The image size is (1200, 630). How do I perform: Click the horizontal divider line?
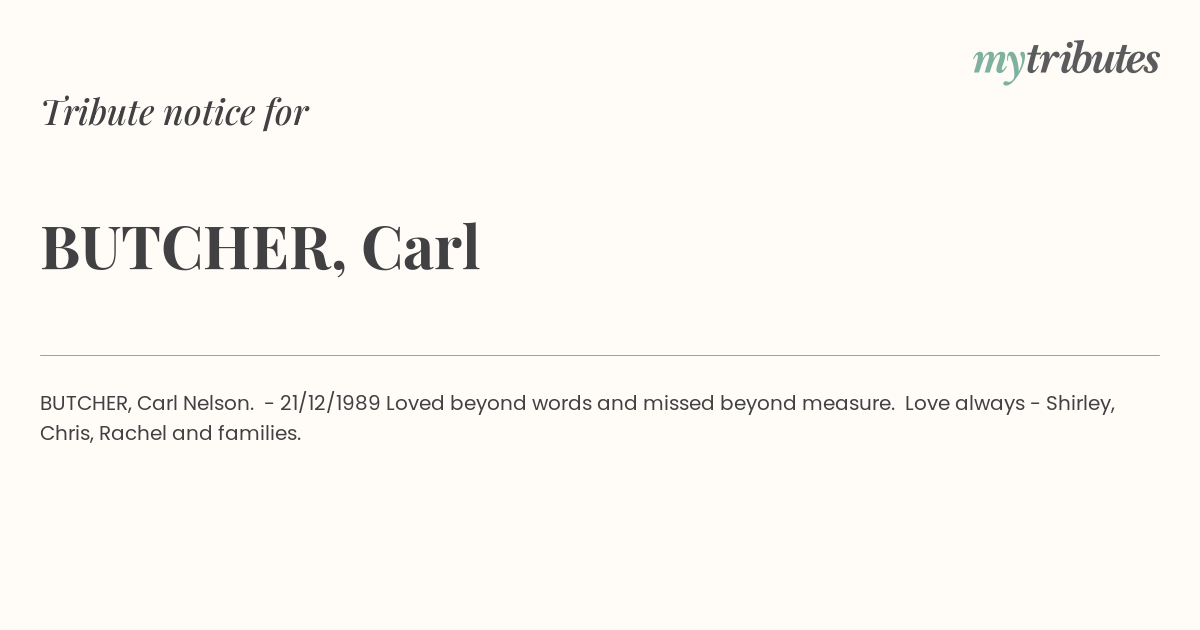pos(600,355)
